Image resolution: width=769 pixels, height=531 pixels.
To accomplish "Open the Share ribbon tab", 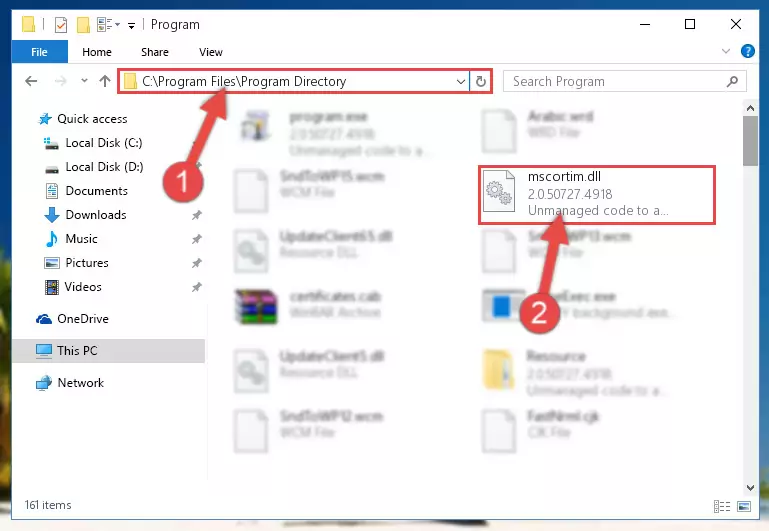I will tap(154, 52).
